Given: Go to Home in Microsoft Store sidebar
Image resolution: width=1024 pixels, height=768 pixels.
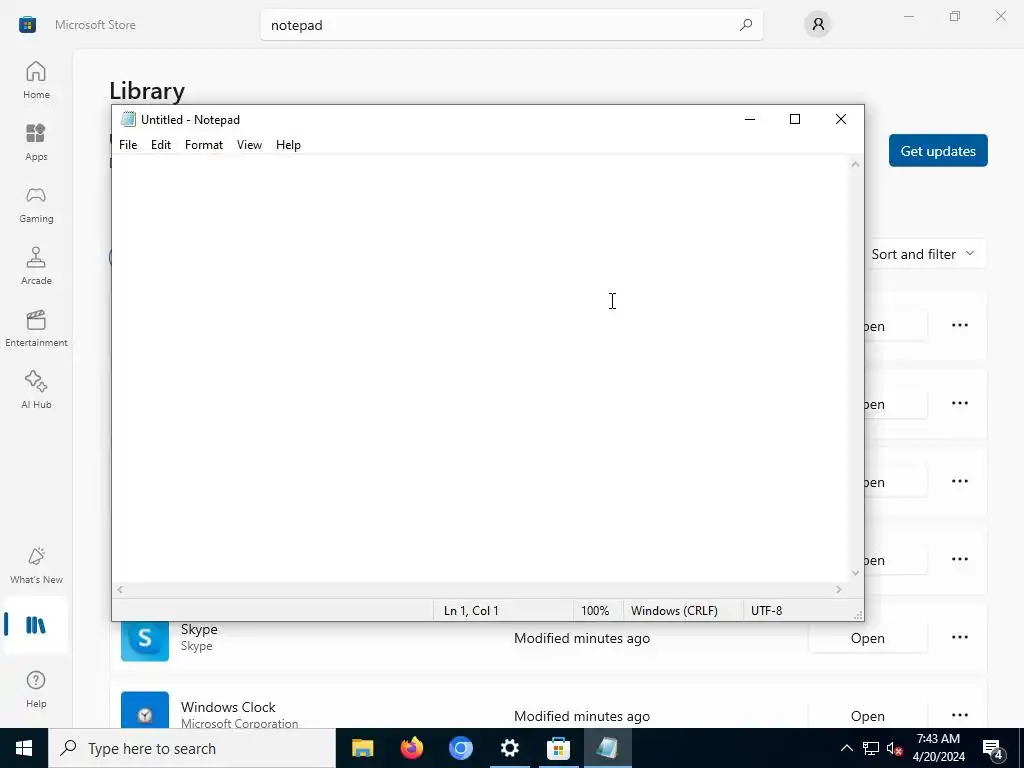Looking at the screenshot, I should click(36, 80).
